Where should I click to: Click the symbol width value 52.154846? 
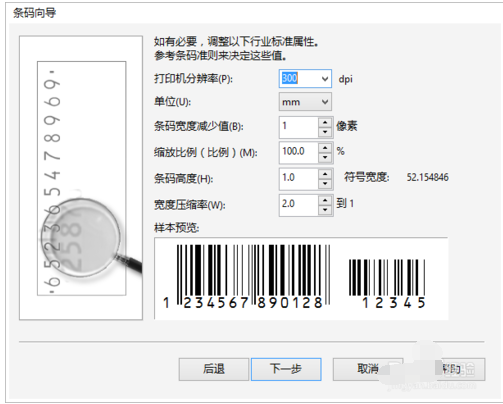pos(427,177)
